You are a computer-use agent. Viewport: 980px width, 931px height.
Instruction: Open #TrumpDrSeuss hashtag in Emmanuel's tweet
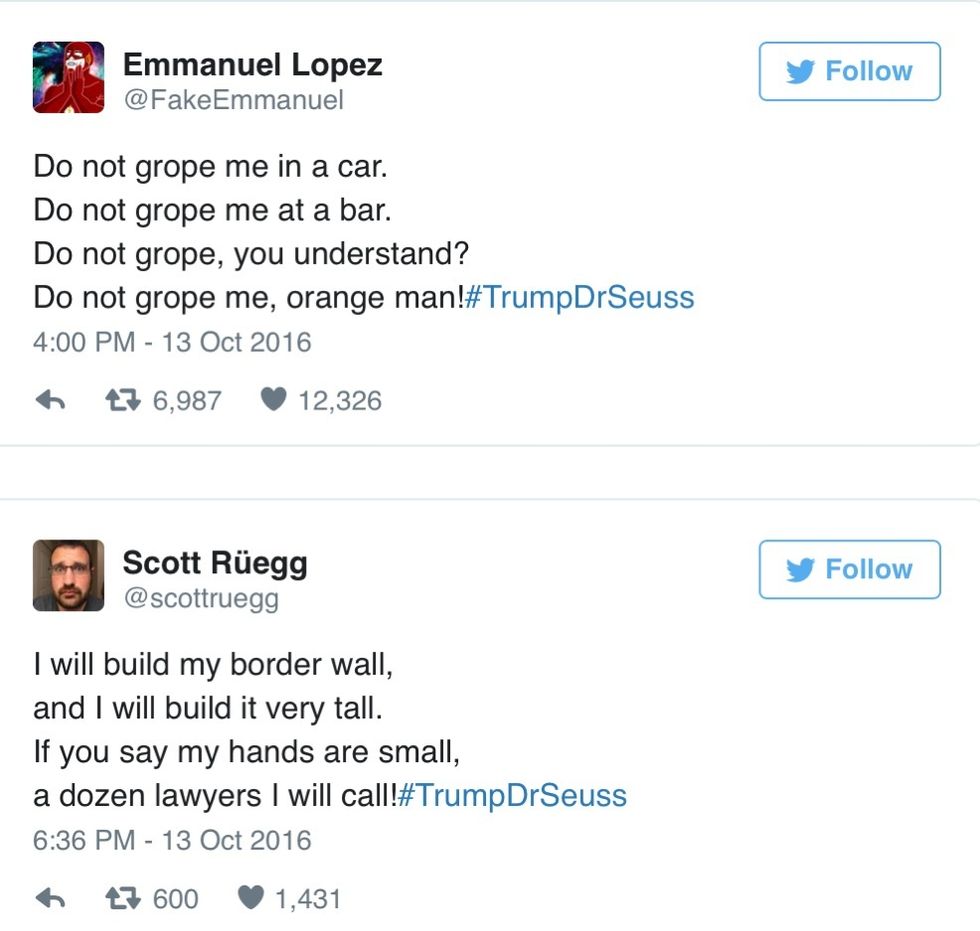click(x=579, y=298)
